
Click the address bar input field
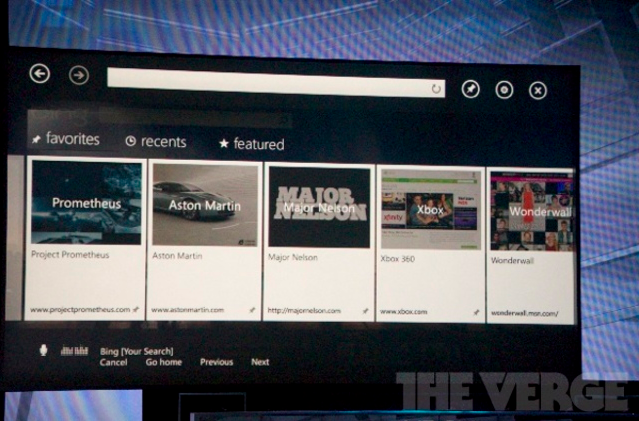(276, 83)
